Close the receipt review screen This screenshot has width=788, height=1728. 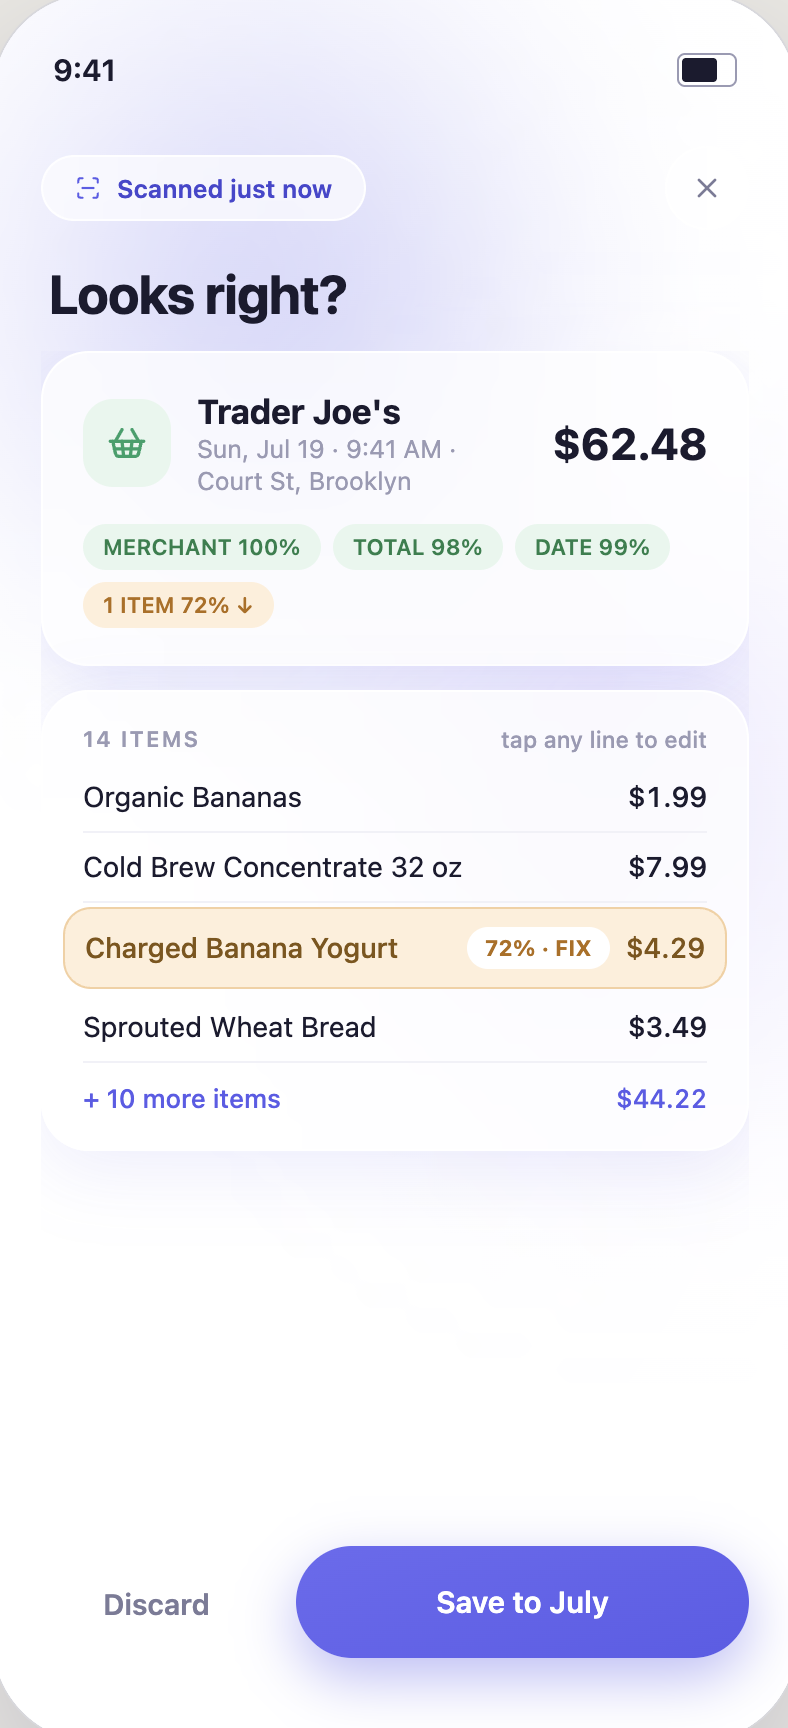tap(707, 188)
